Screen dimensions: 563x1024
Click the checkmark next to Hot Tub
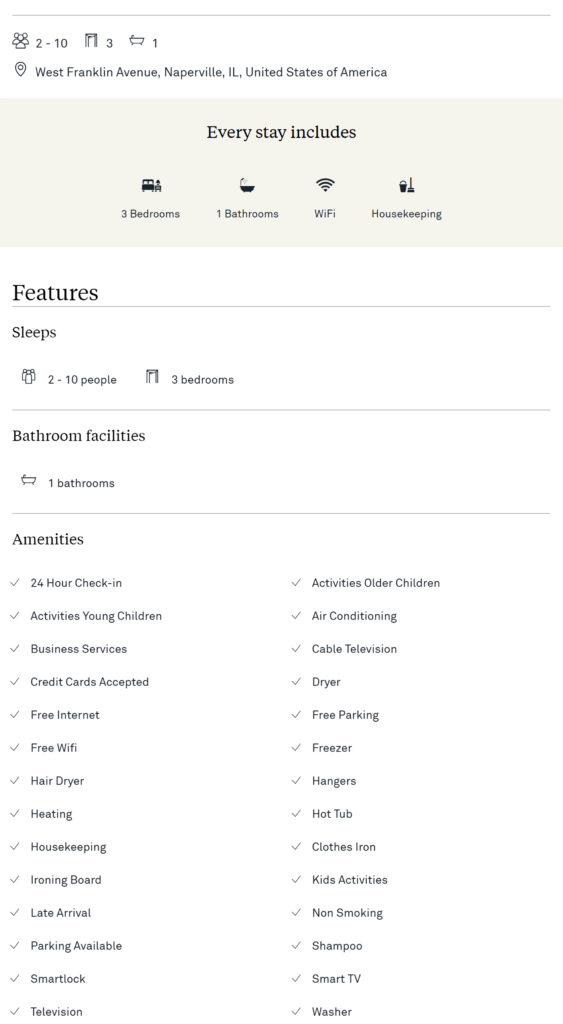pyautogui.click(x=297, y=814)
